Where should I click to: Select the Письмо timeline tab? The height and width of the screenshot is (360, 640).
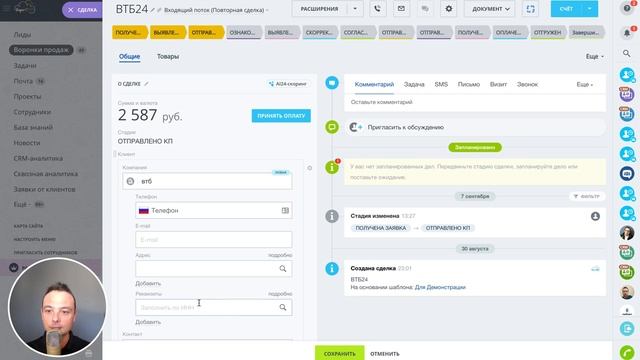(469, 84)
